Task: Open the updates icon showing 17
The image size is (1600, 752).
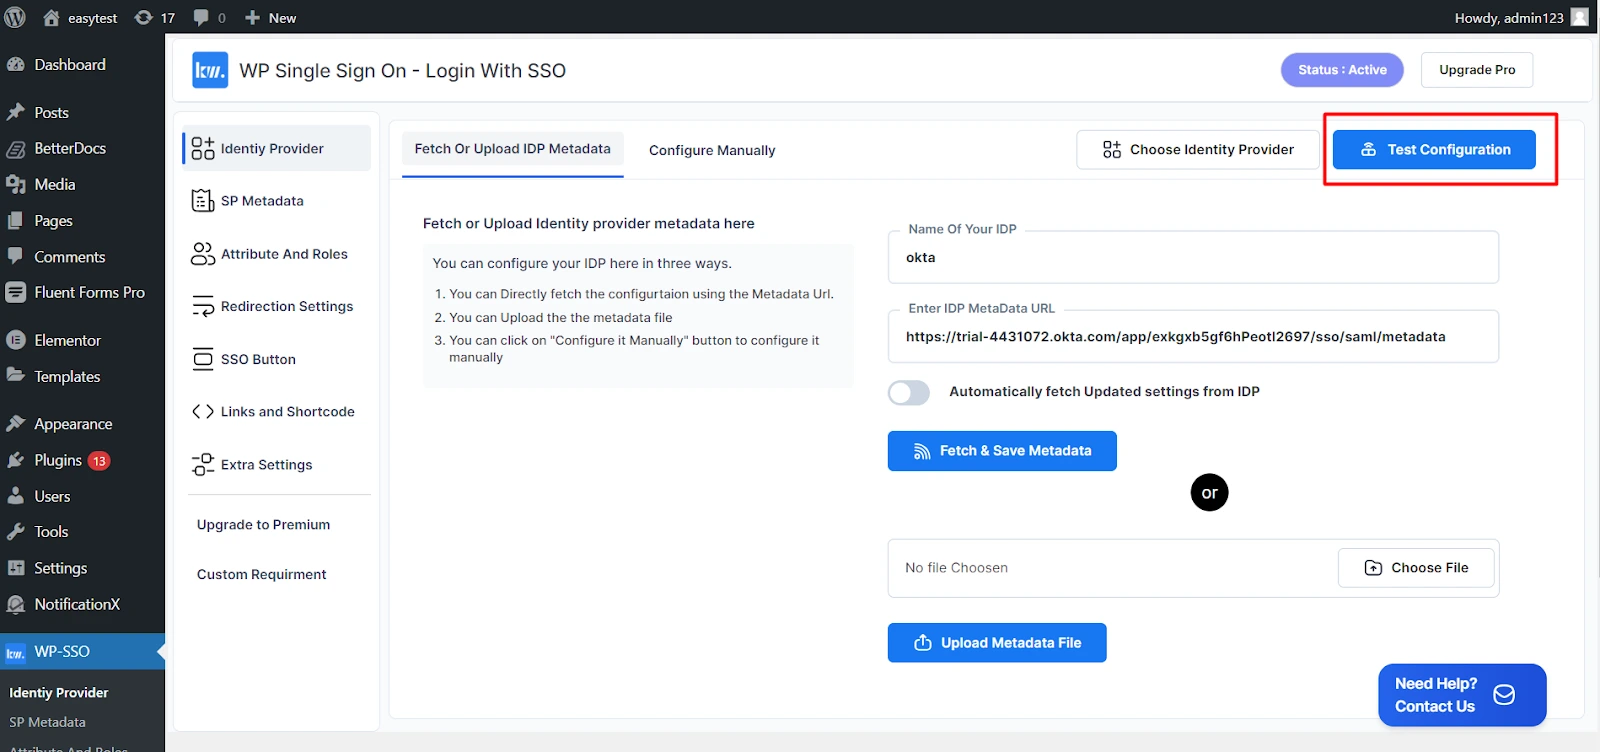Action: tap(144, 17)
